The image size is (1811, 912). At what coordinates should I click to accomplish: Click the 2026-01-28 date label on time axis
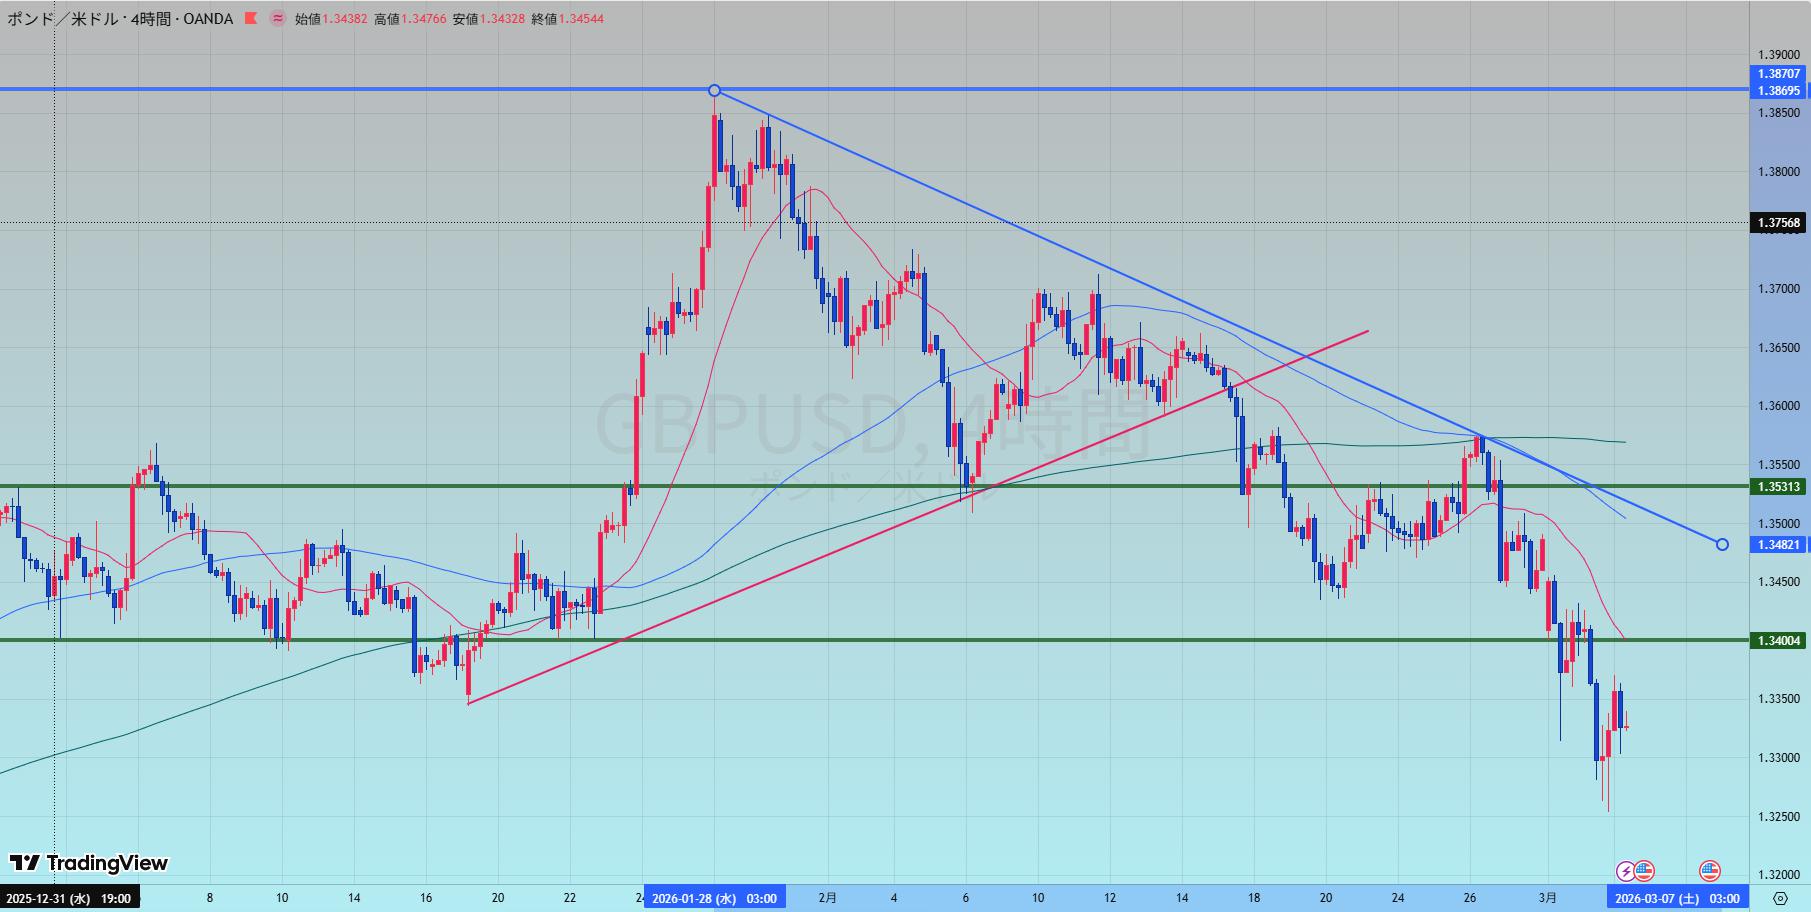[714, 898]
